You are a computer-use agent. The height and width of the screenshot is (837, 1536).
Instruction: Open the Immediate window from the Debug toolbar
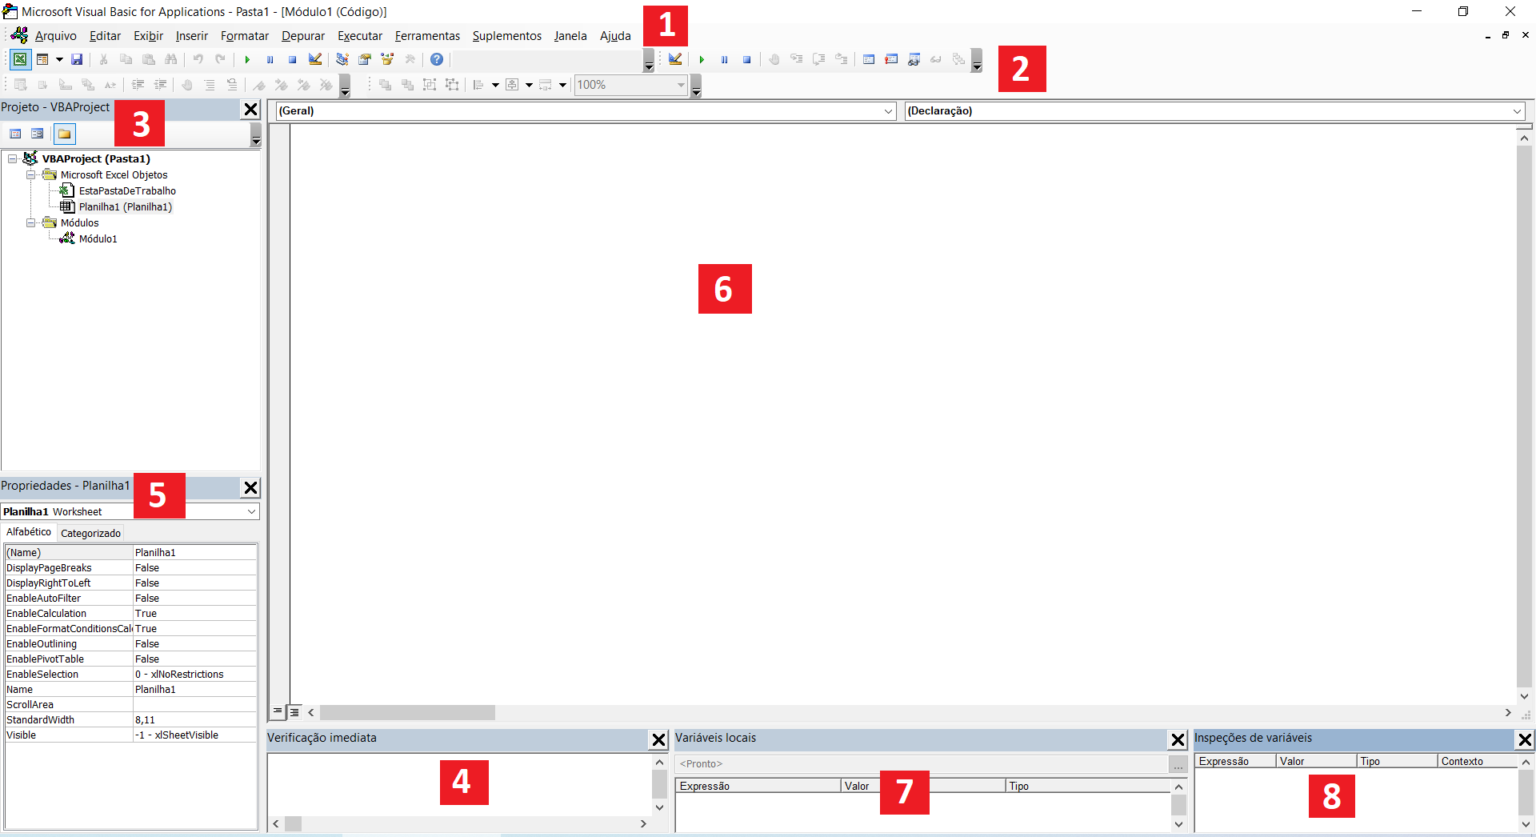point(891,60)
